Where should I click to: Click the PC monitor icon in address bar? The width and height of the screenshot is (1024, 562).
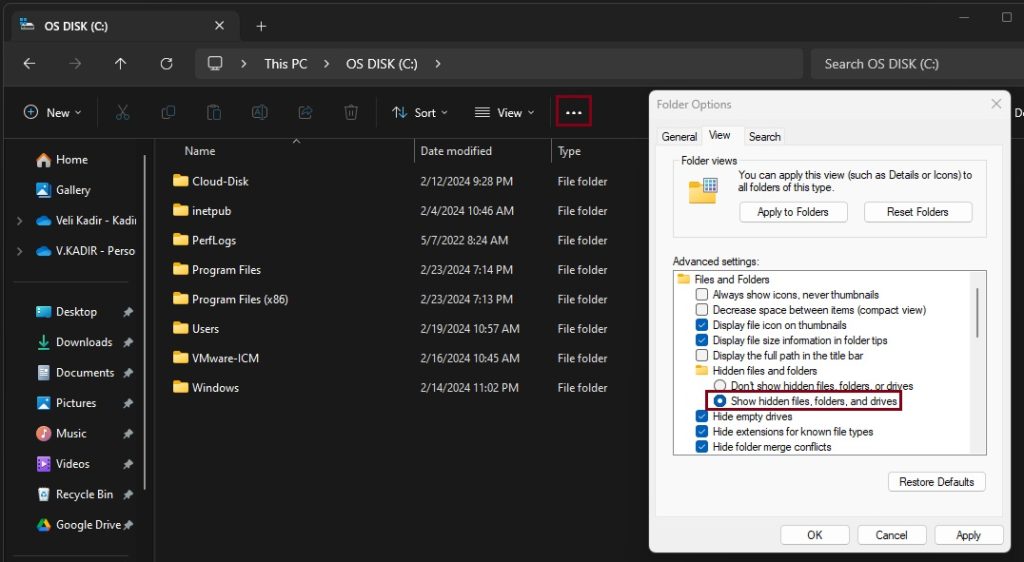(215, 63)
